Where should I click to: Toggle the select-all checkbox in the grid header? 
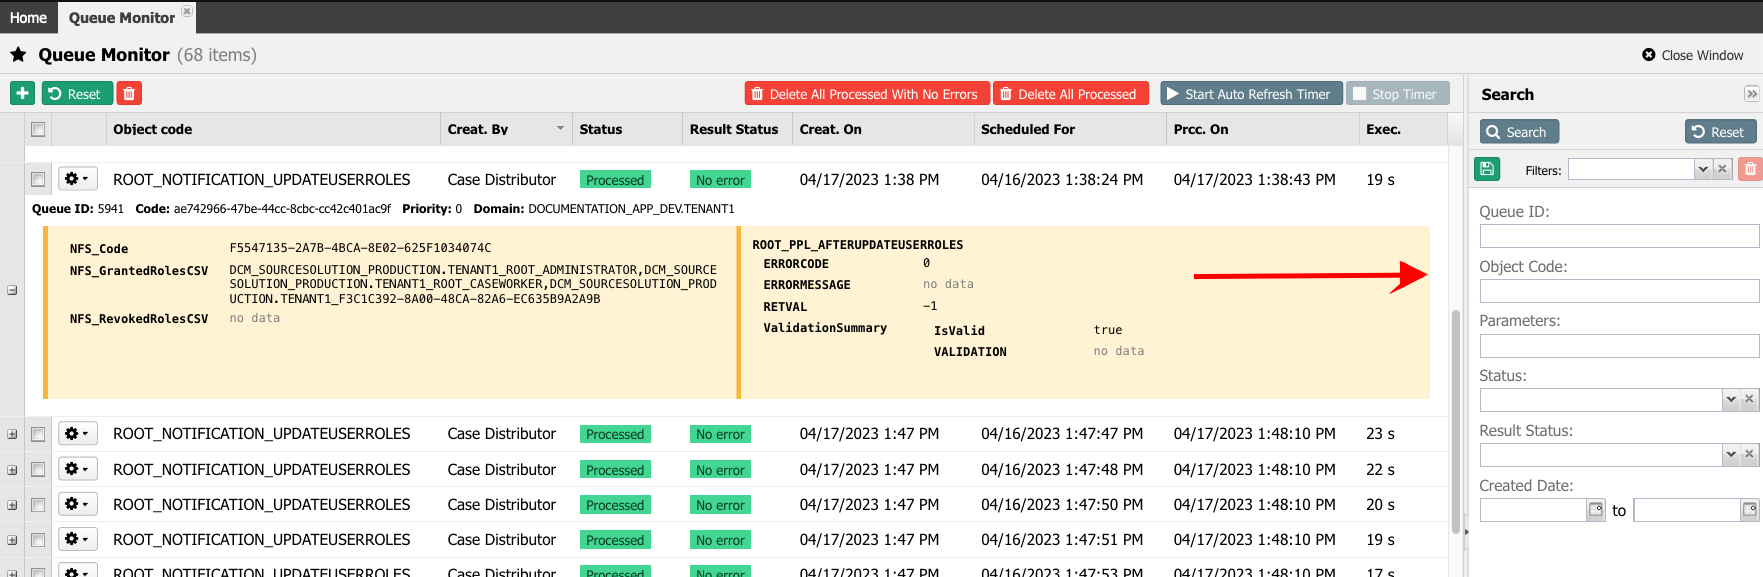38,129
